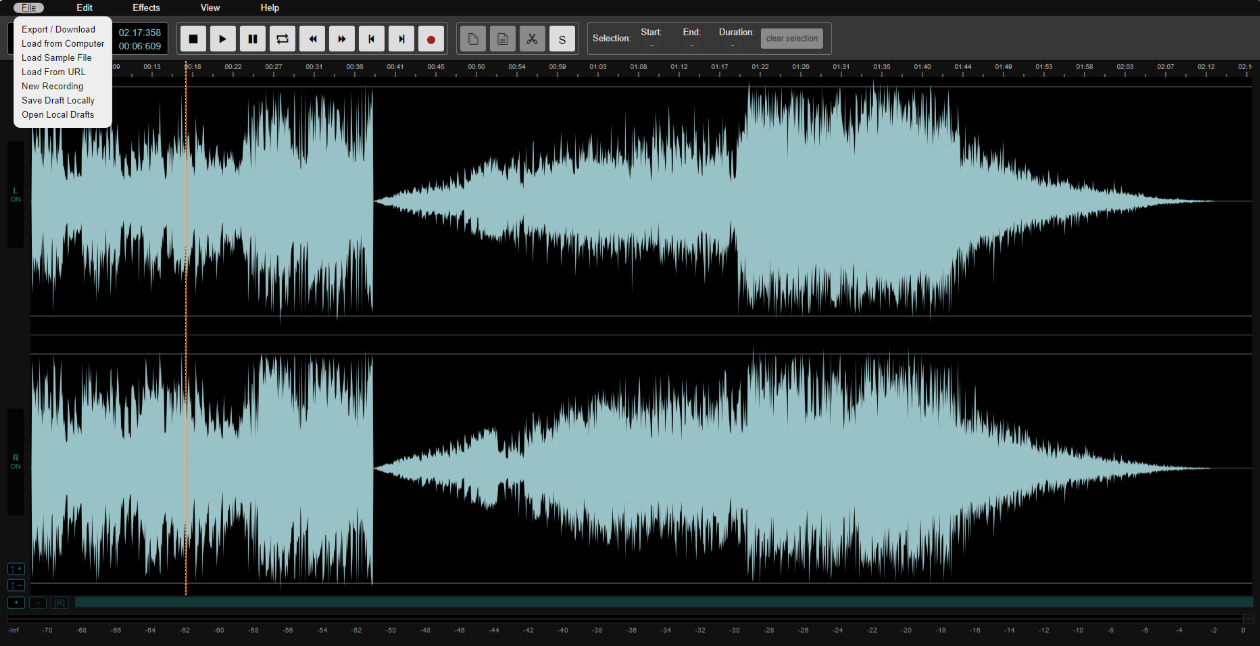
Task: Click the Paste icon in toolbar
Action: point(503,39)
